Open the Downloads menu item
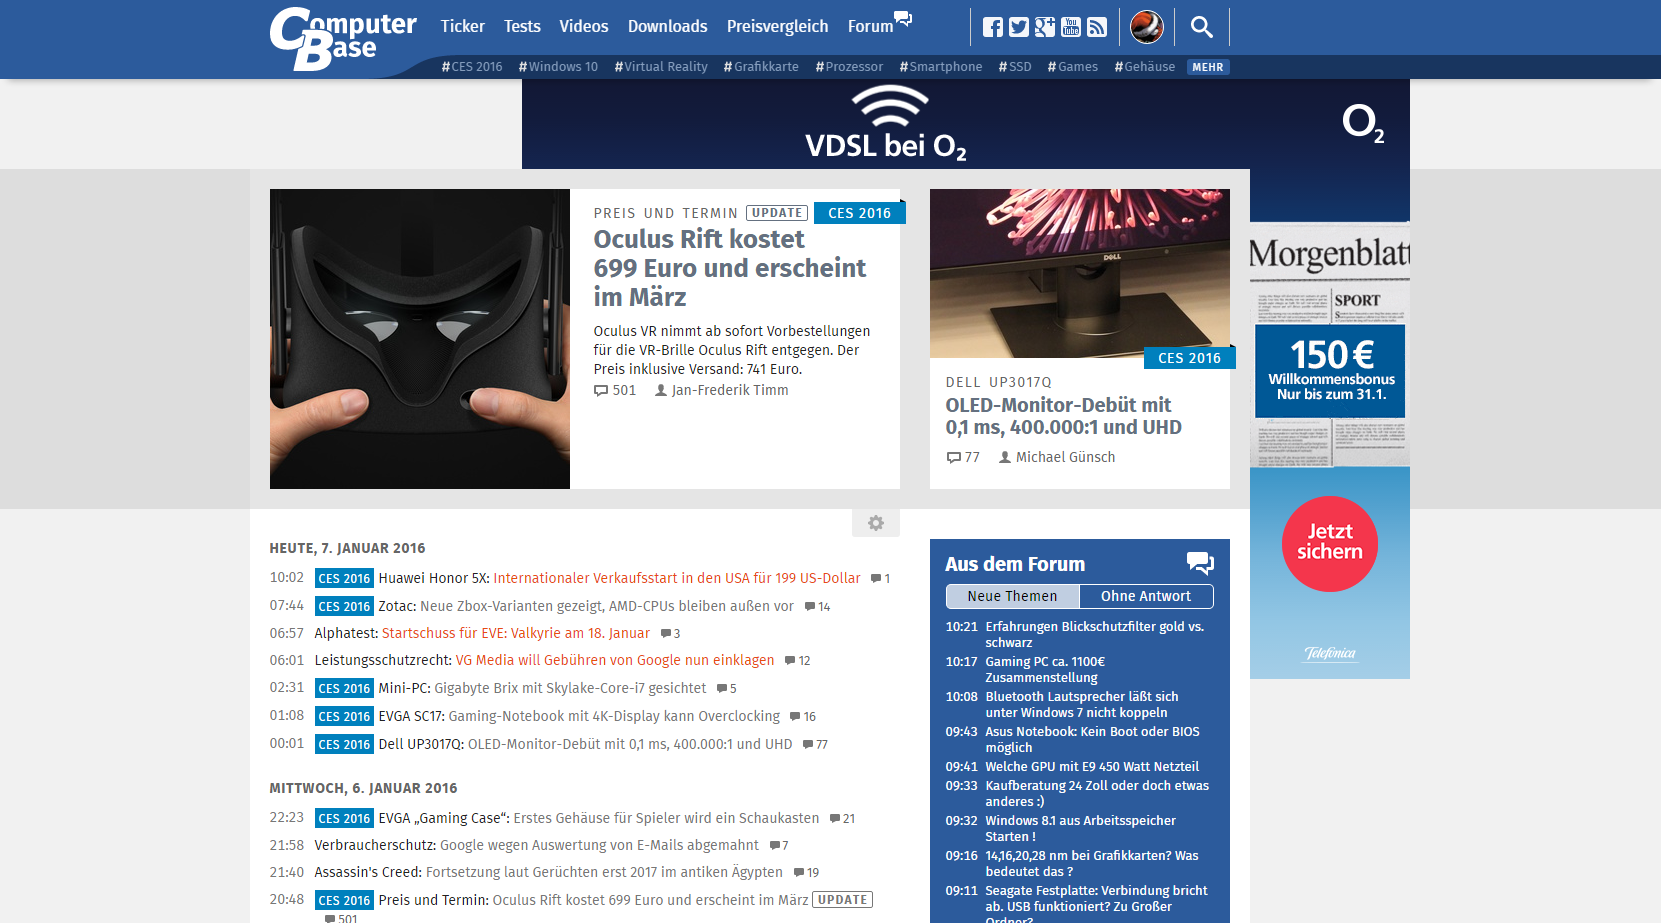 [x=667, y=26]
